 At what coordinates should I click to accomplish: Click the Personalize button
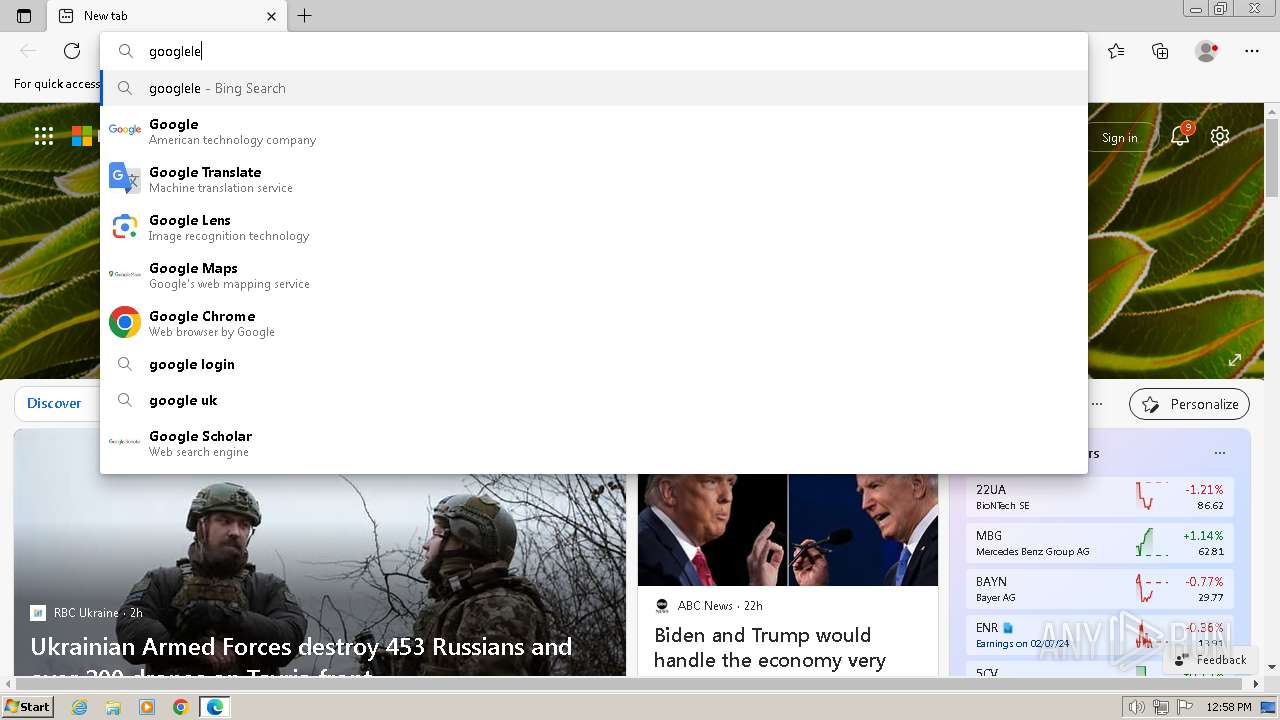click(1189, 404)
